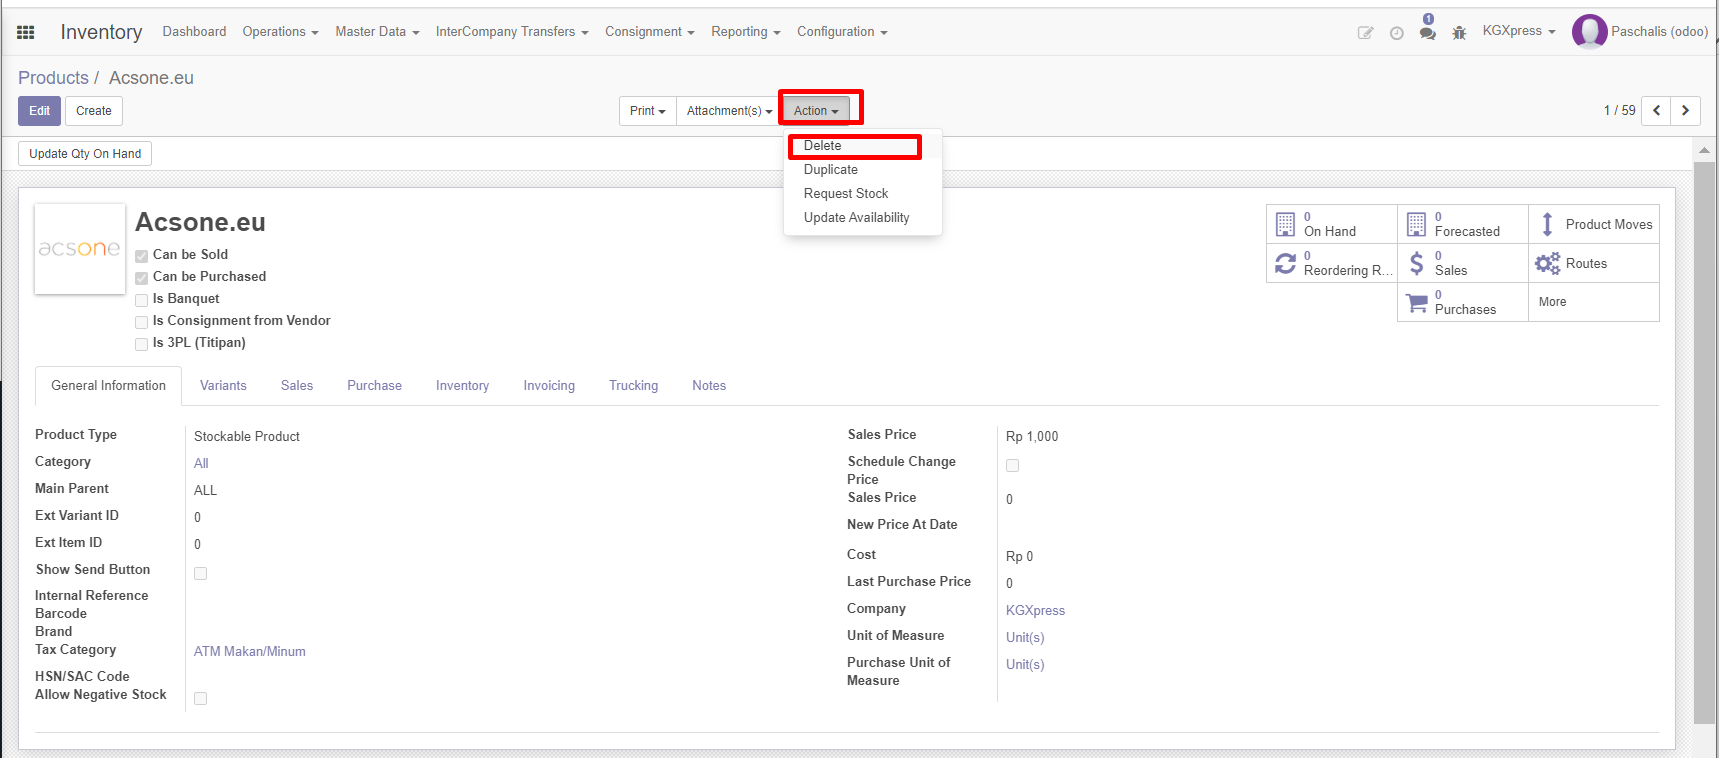The height and width of the screenshot is (758, 1719).
Task: Open Product Moves stat button
Action: (x=1594, y=224)
